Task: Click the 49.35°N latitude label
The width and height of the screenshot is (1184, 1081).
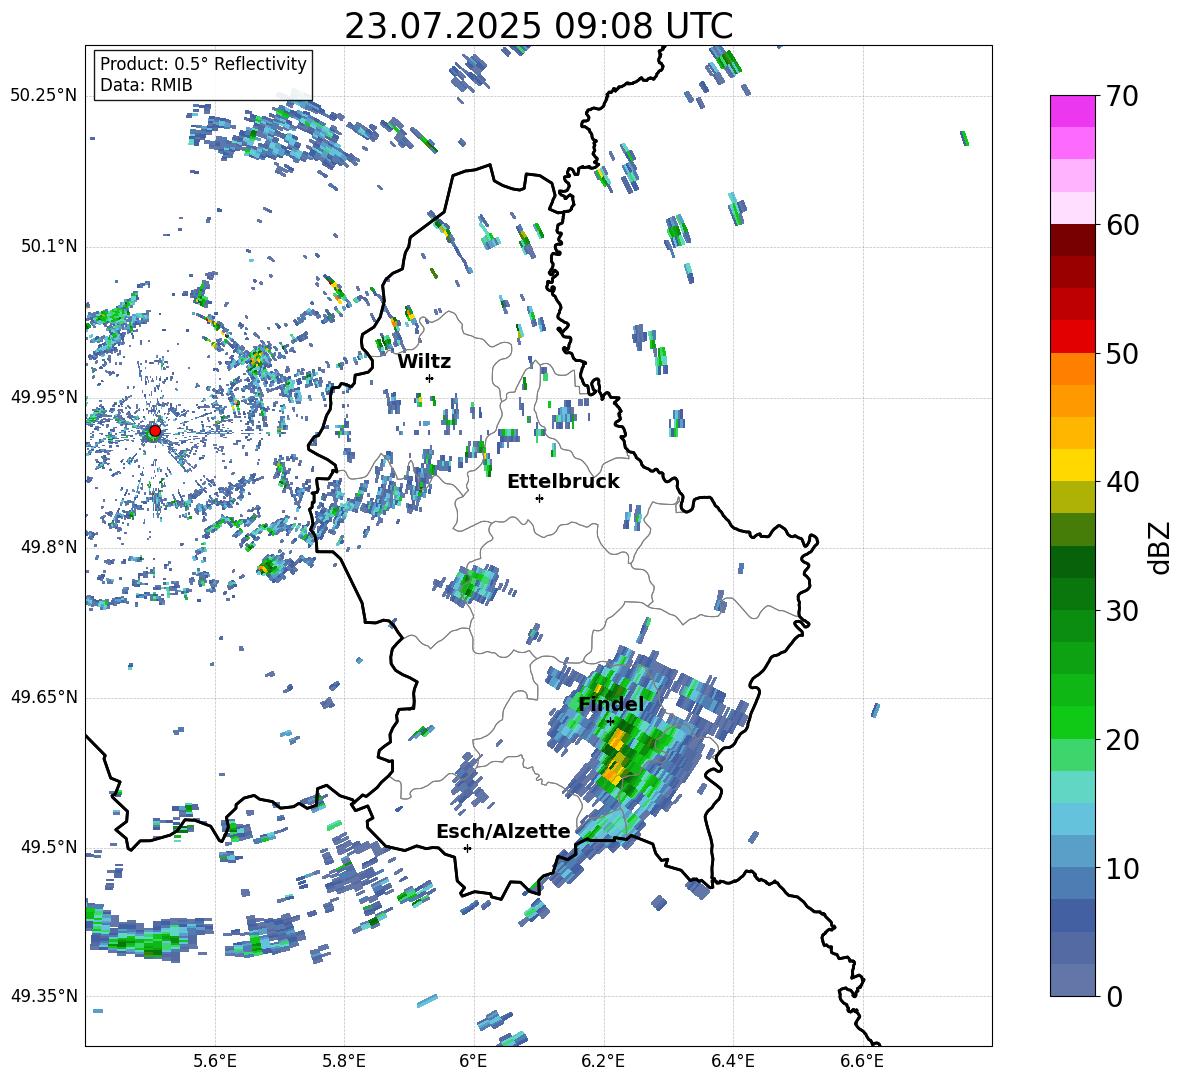Action: (x=44, y=996)
